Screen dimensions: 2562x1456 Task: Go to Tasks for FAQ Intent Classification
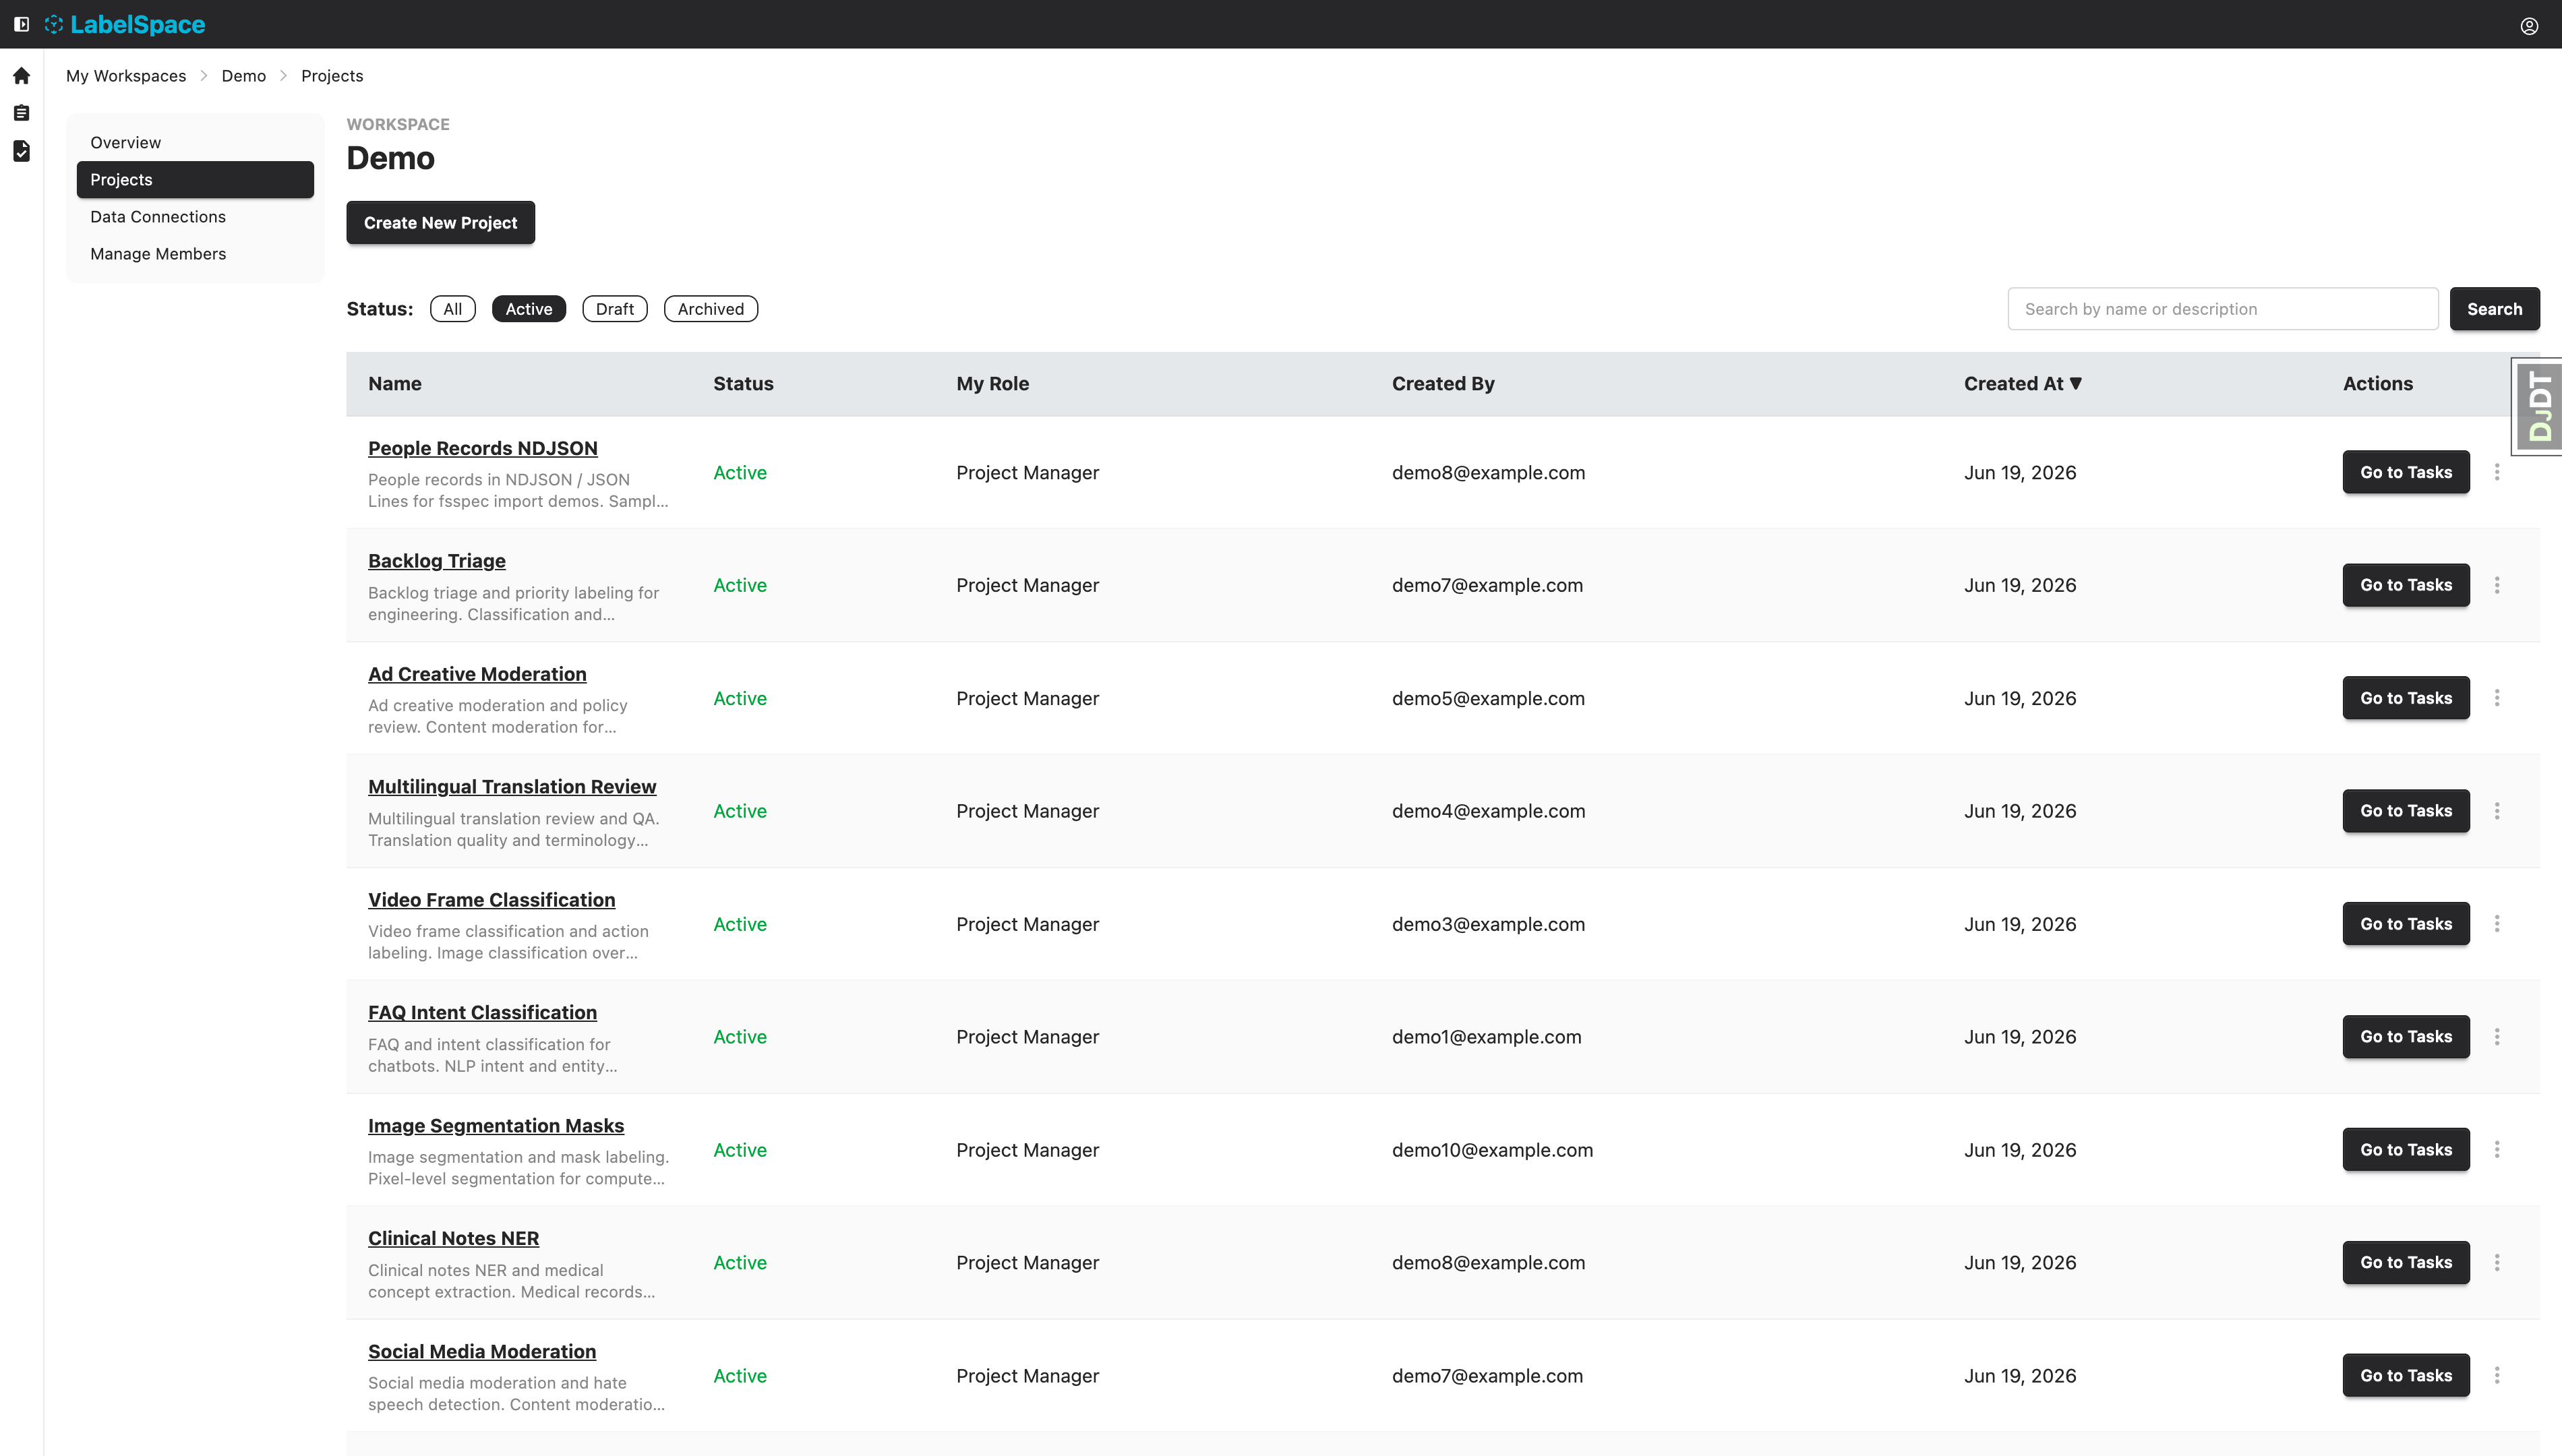tap(2406, 1037)
